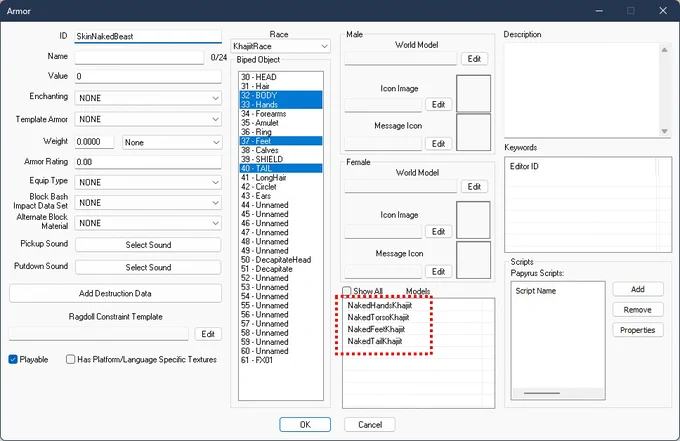The width and height of the screenshot is (680, 441).
Task: Select 34 - Forearms biped slot
Action: 281,114
